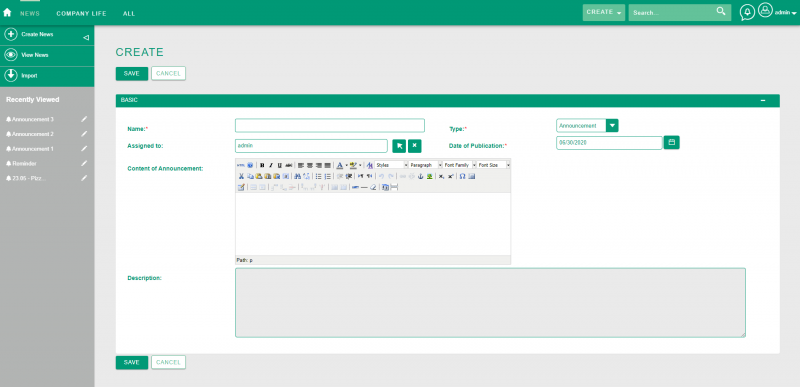Click the bottom CANCEL button
The image size is (800, 387).
(x=168, y=363)
